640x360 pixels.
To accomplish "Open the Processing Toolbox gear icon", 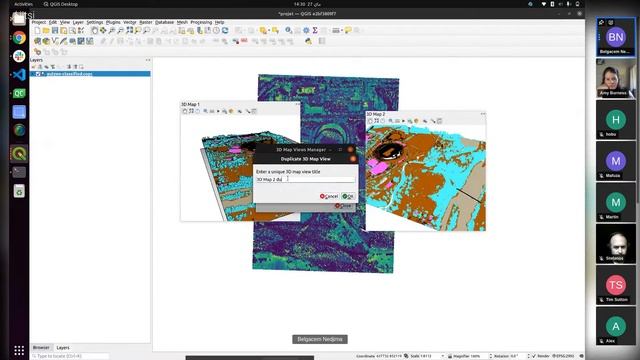I will [x=306, y=31].
